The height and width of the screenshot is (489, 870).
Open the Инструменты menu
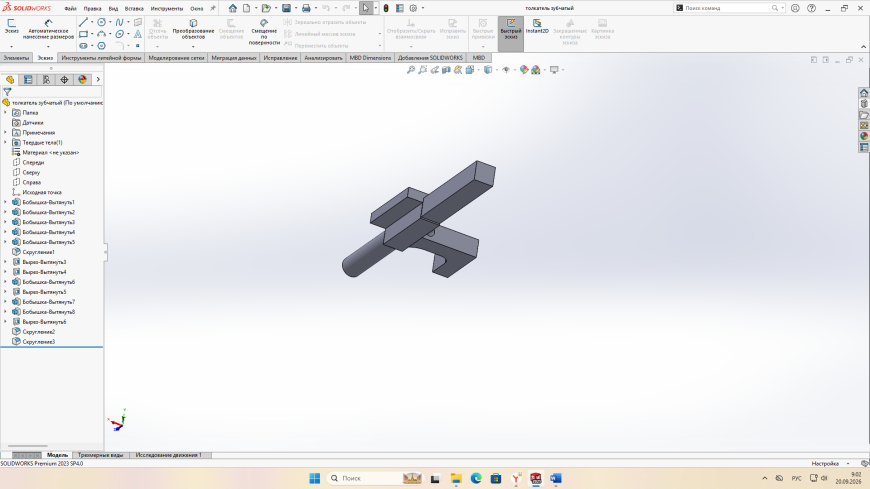tap(166, 9)
